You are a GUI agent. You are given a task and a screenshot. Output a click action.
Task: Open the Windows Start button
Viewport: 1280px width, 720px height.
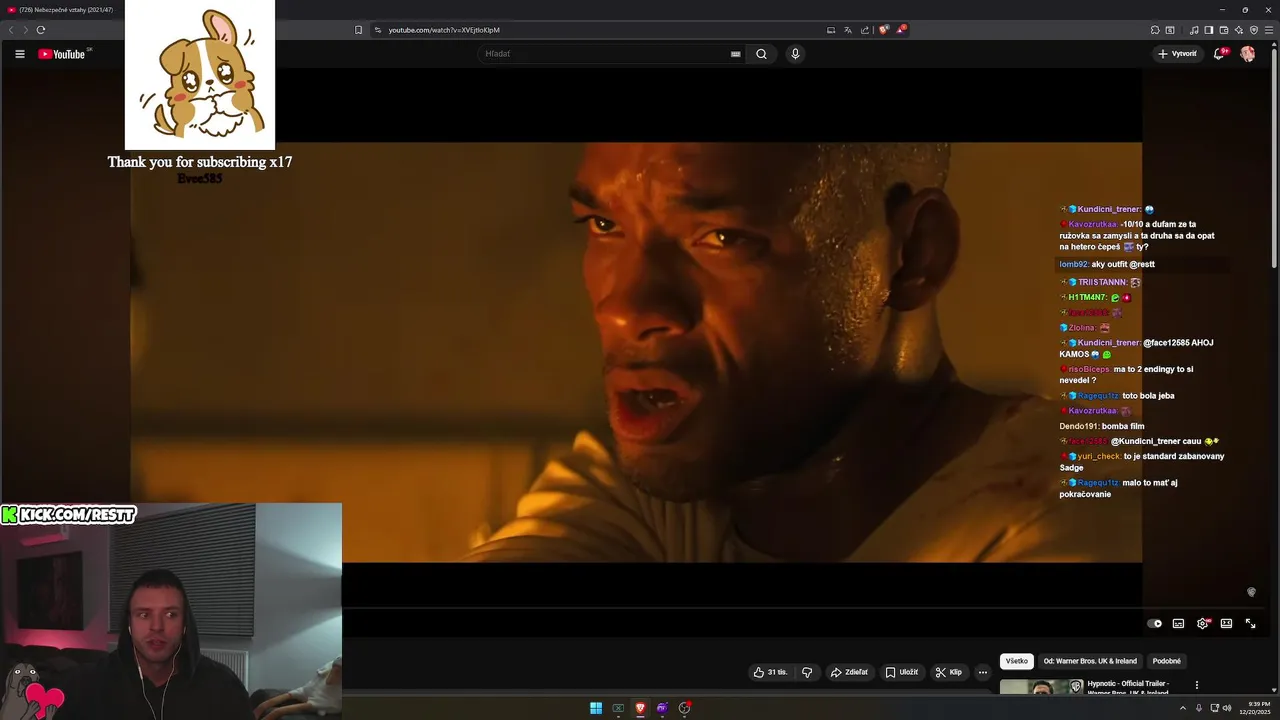pos(596,708)
